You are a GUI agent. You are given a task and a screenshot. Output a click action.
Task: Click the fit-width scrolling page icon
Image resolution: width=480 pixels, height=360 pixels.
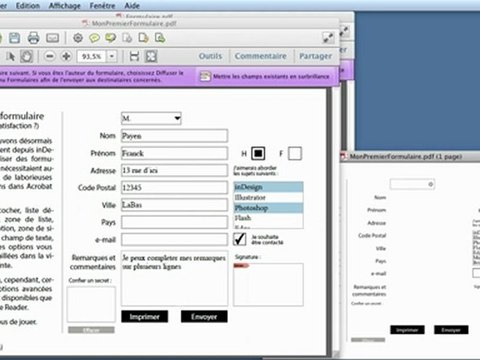[x=134, y=56]
